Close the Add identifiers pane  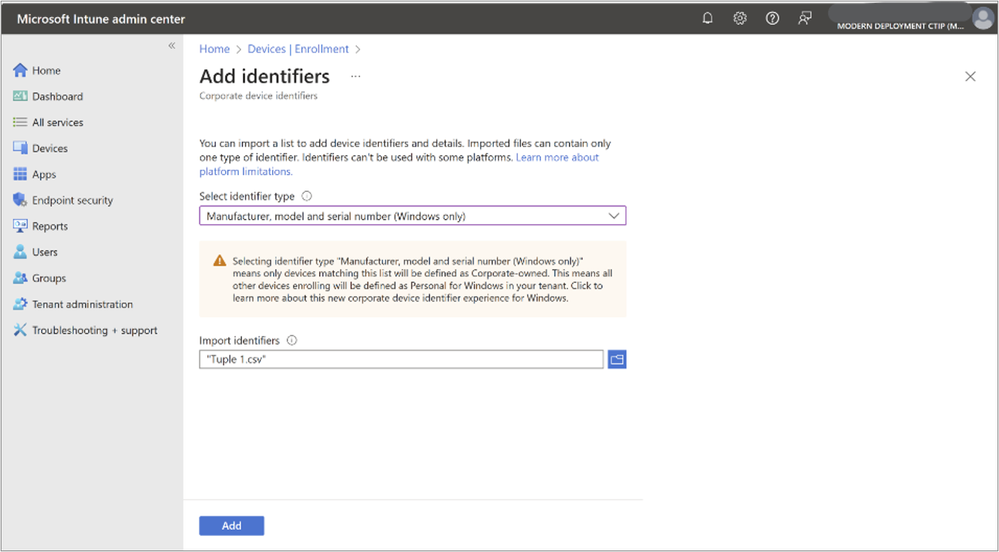(x=970, y=76)
